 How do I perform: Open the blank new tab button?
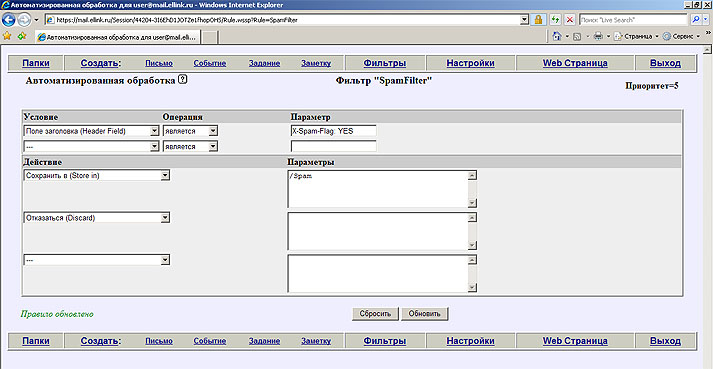click(x=210, y=37)
